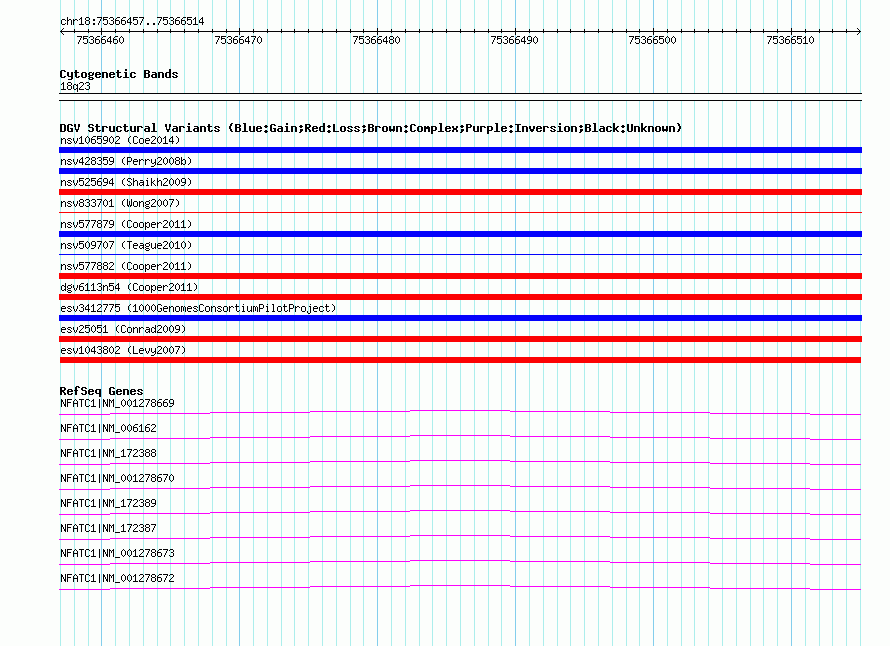Open transcript NFATC1|NM_006162
Screen dimensions: 890x646
pyautogui.click(x=108, y=429)
